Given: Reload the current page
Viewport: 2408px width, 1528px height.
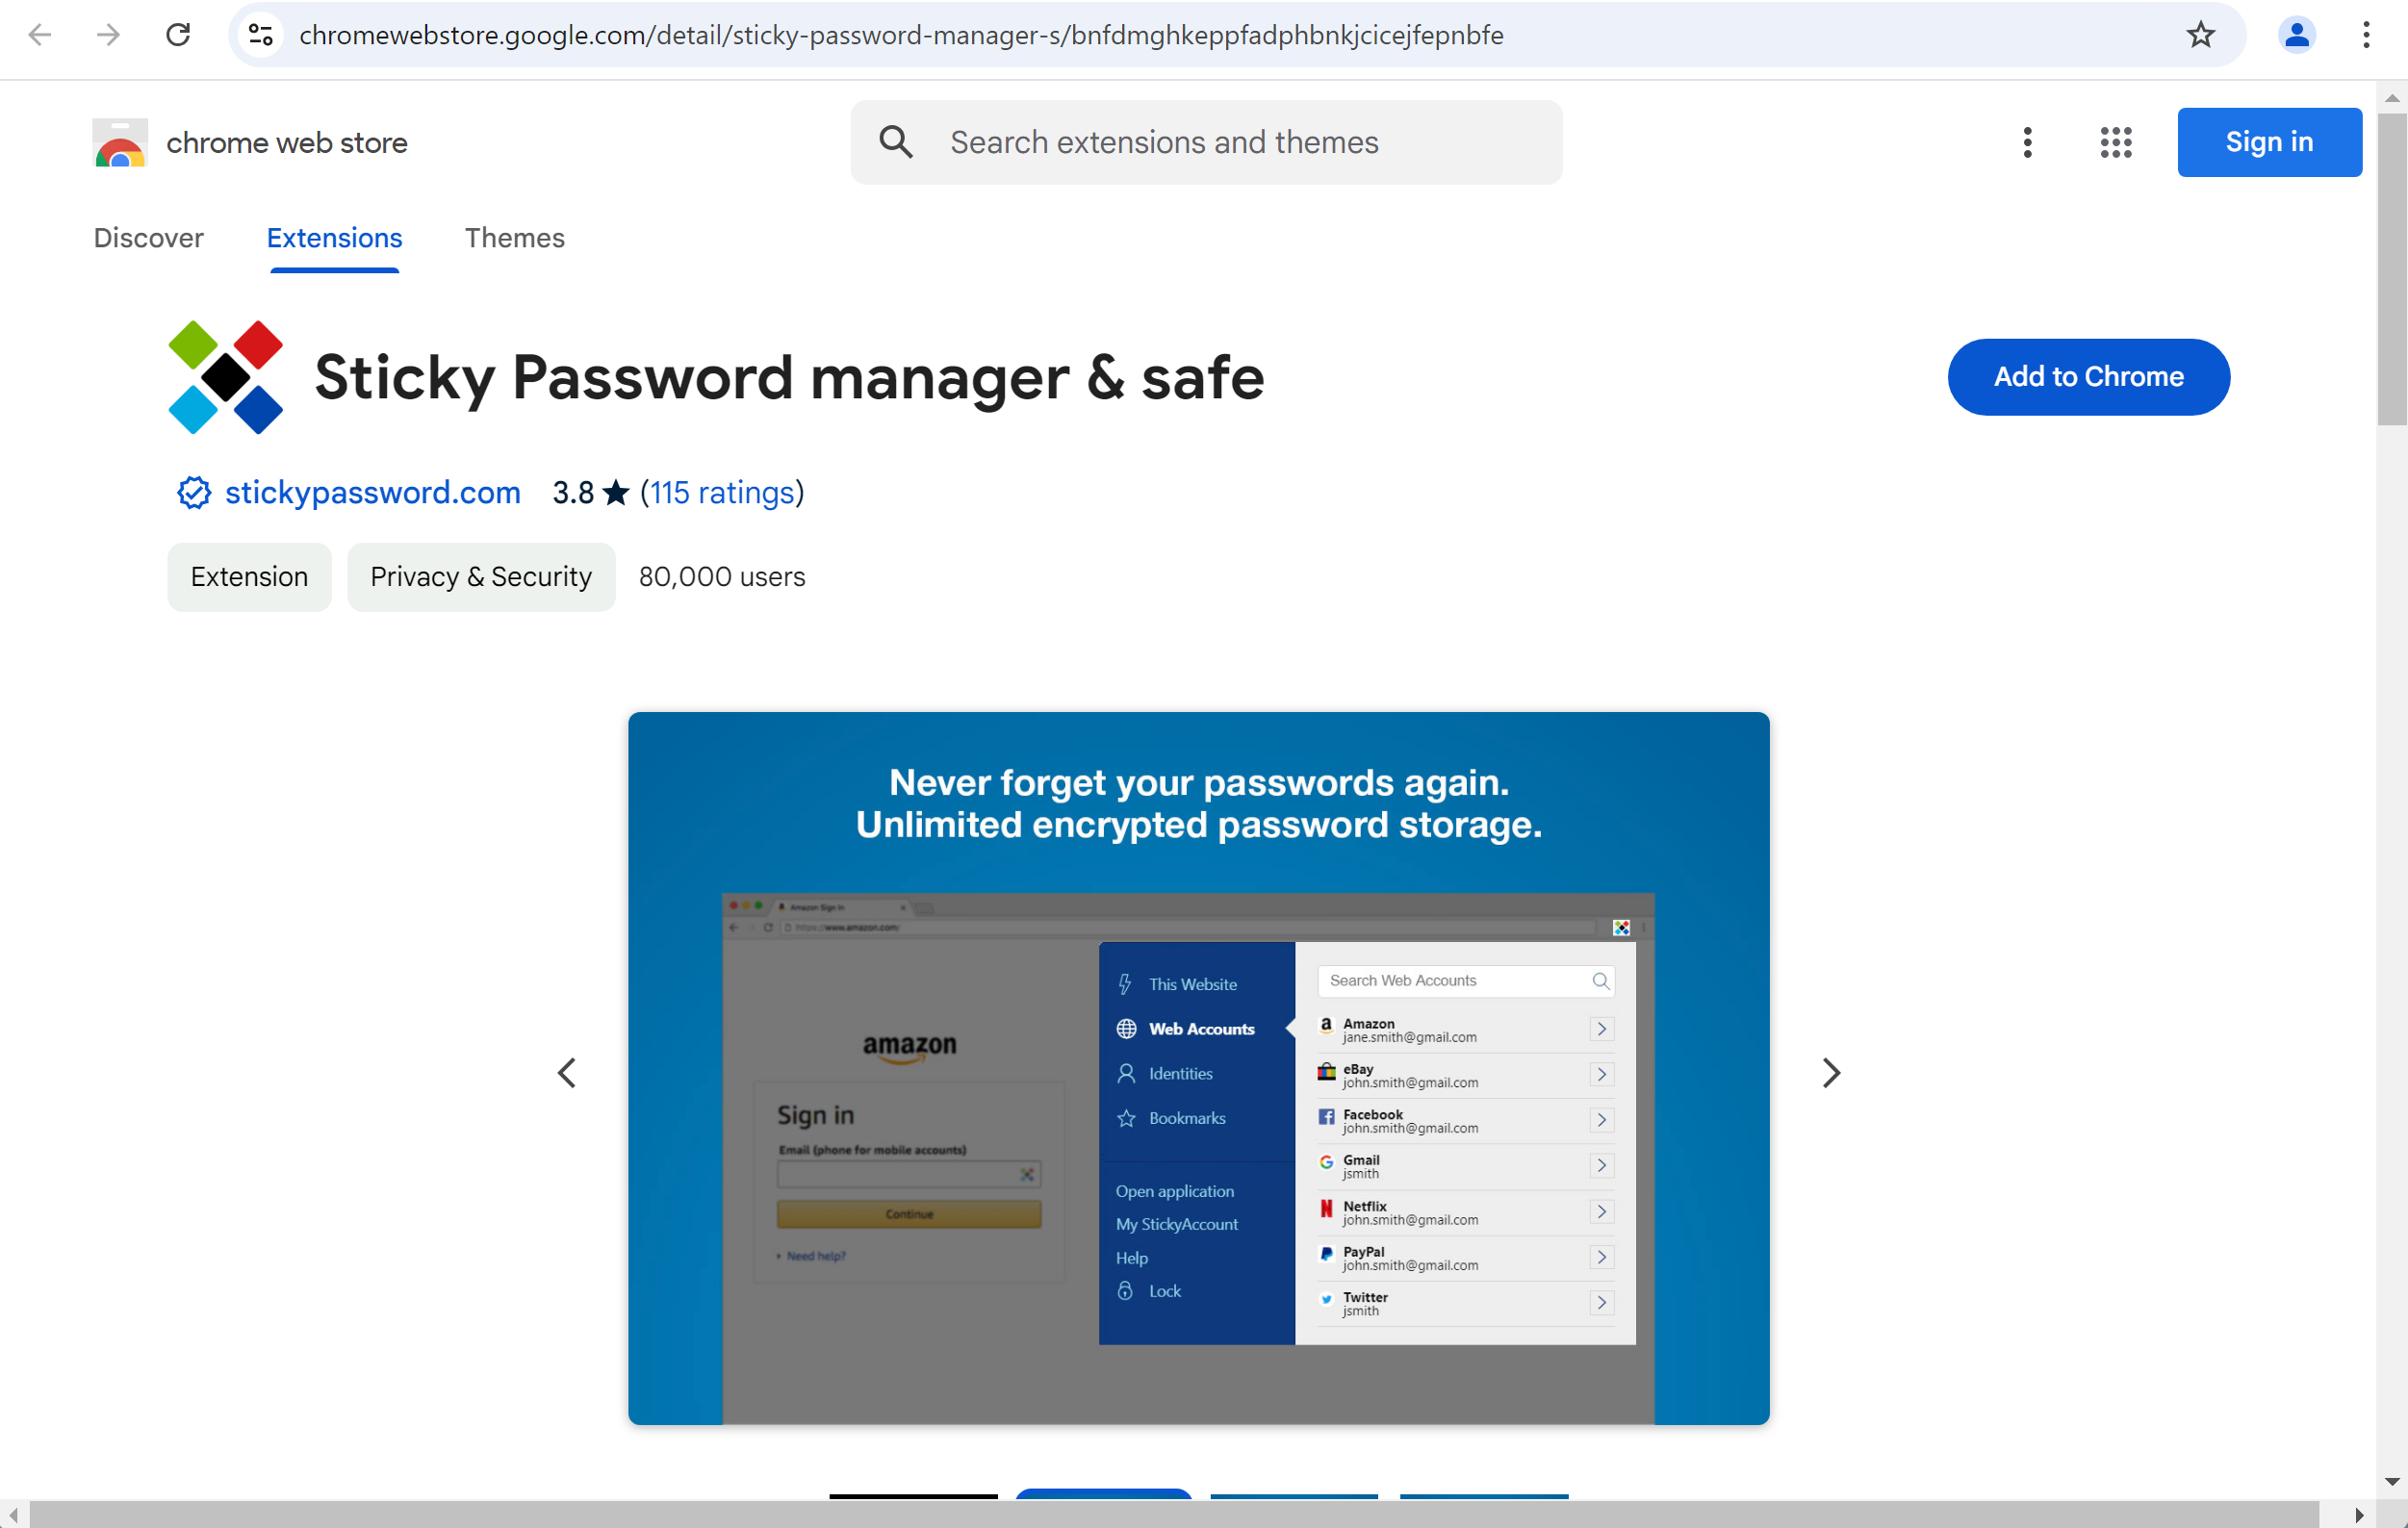Looking at the screenshot, I should (x=178, y=35).
